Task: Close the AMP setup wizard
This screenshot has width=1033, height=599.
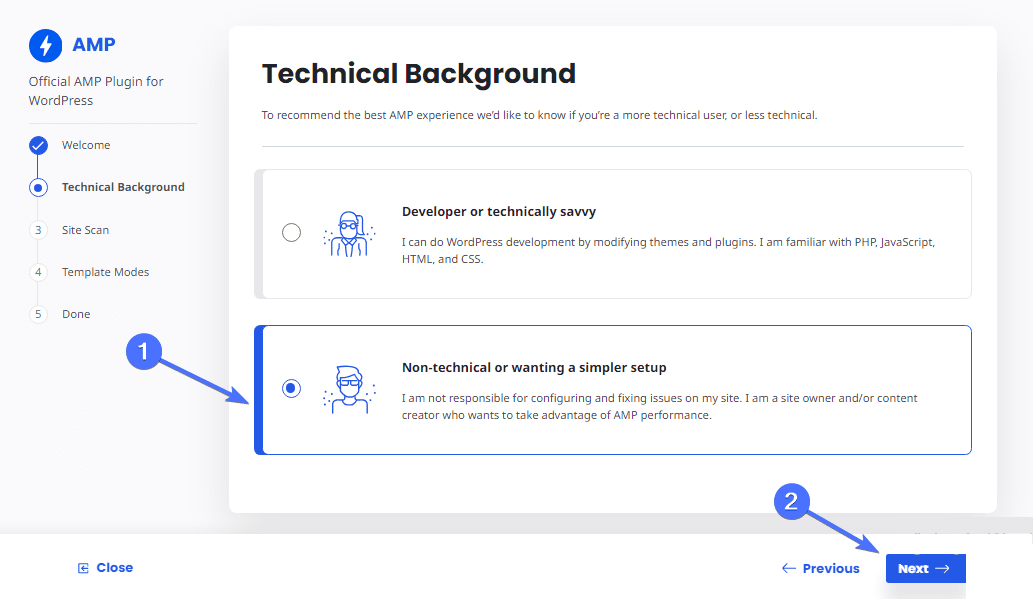Action: tap(105, 567)
